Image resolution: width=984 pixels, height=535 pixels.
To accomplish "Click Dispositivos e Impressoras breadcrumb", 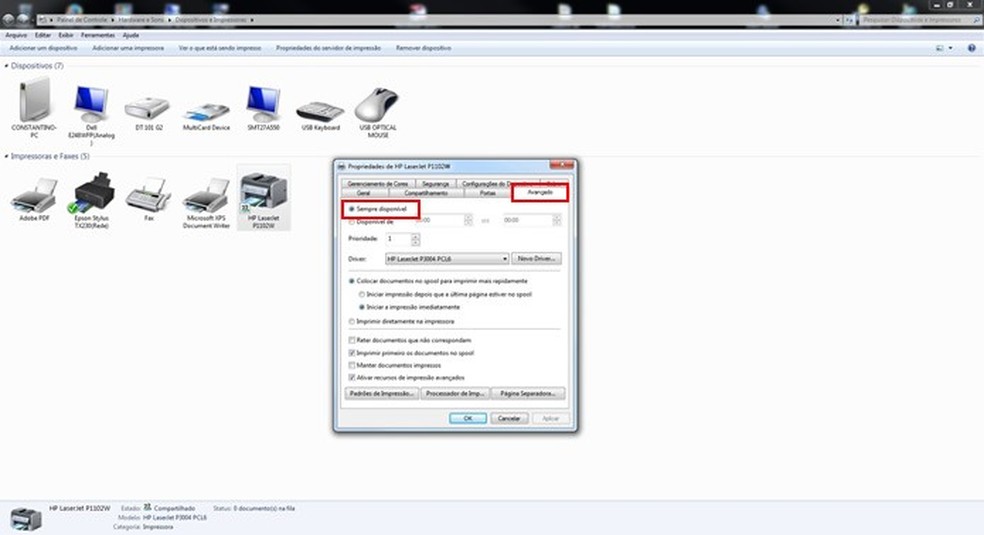I will [210, 20].
